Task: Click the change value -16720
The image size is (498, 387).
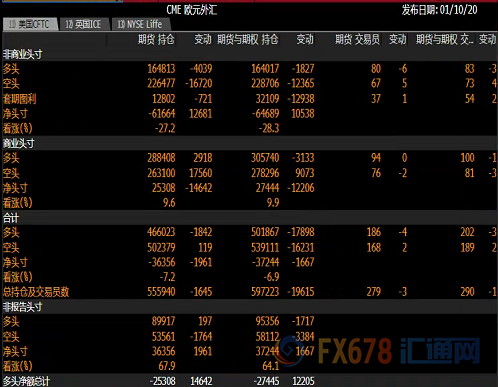Action: click(199, 83)
